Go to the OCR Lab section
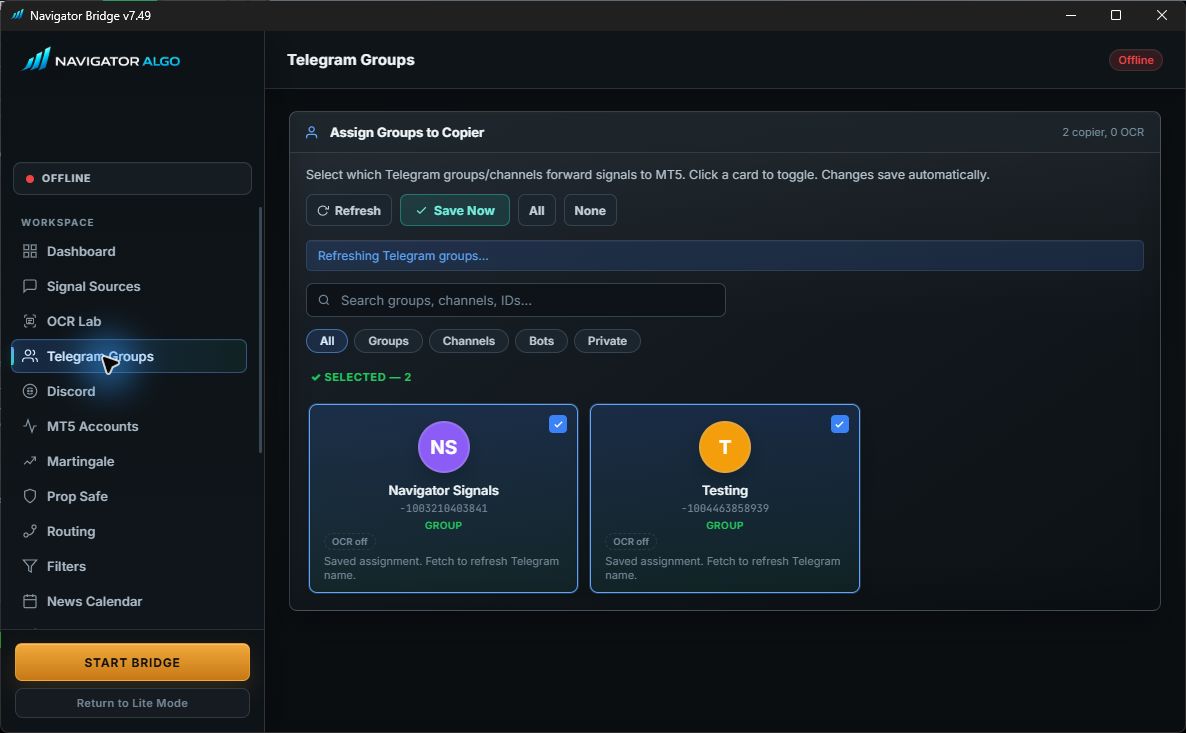 point(129,321)
